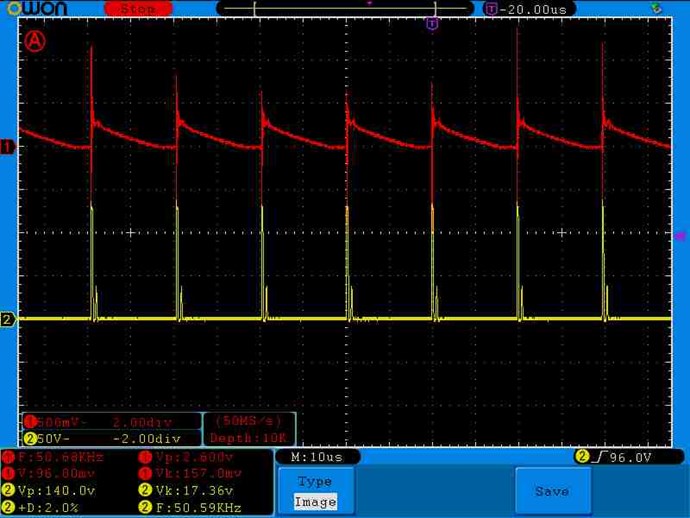Viewport: 690px width, 518px height.
Task: Open the Type Image menu button
Action: pyautogui.click(x=316, y=491)
